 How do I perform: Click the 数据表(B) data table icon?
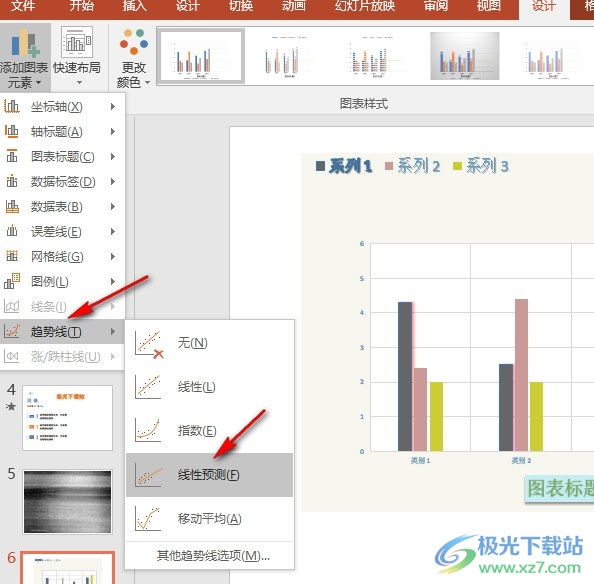(x=11, y=206)
